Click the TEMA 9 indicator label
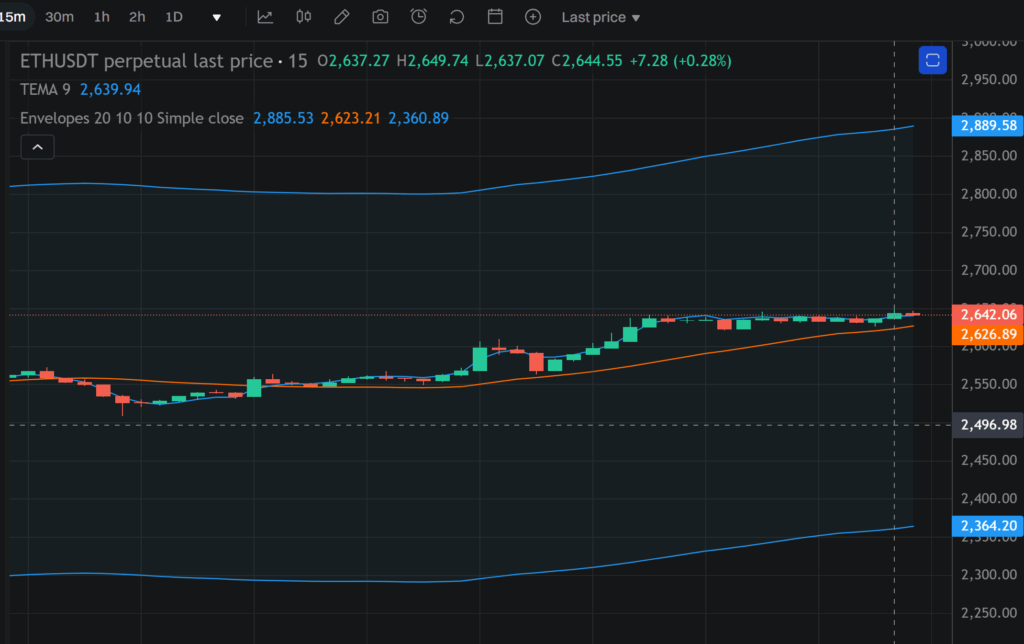This screenshot has width=1024, height=644. pyautogui.click(x=46, y=89)
